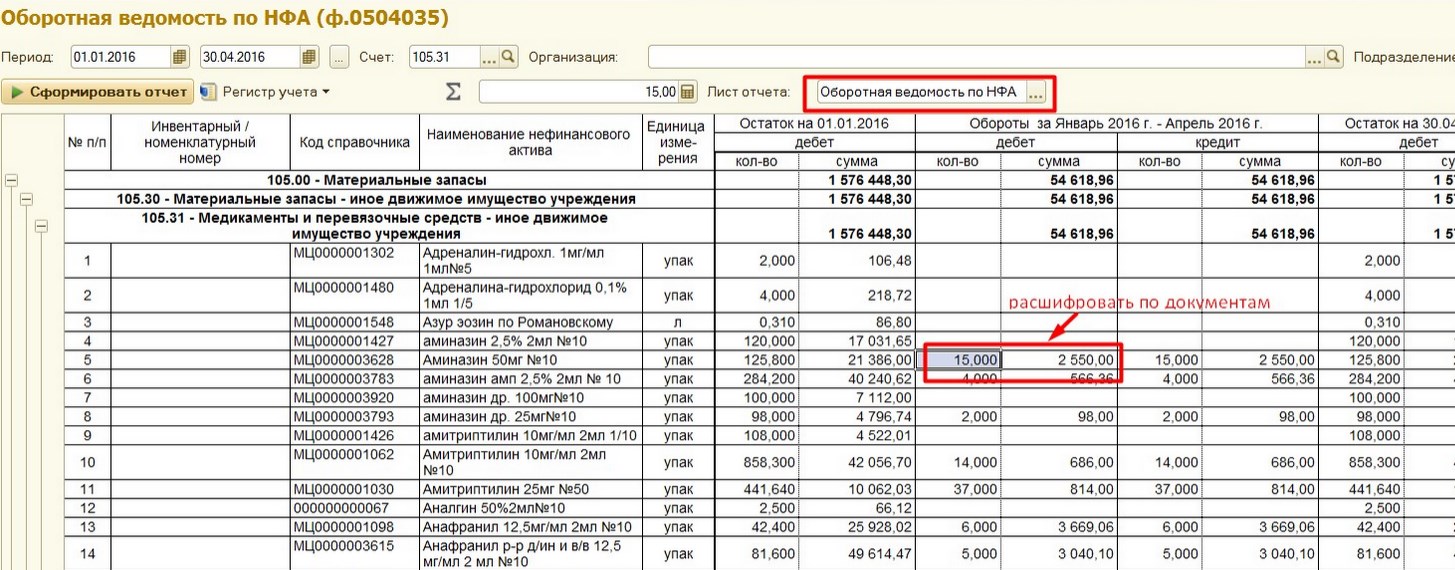Screen dimensions: 1455x570
Task: Open calendar for end date 30.04.2016
Action: (309, 57)
